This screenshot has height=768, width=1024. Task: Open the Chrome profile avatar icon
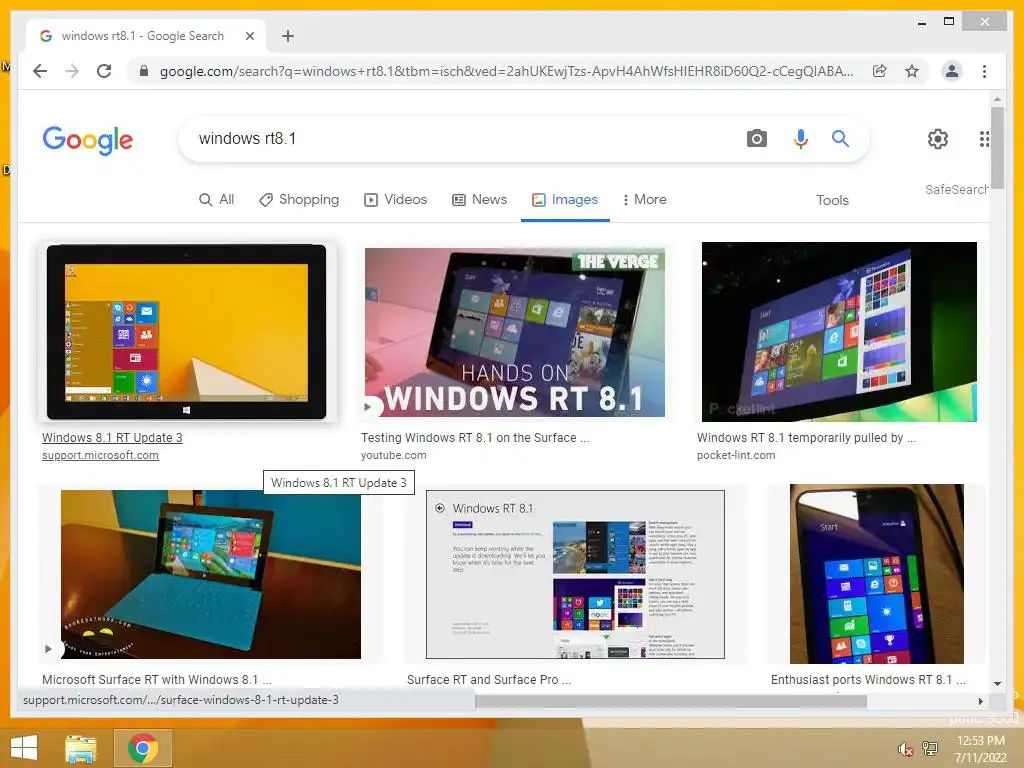(952, 71)
